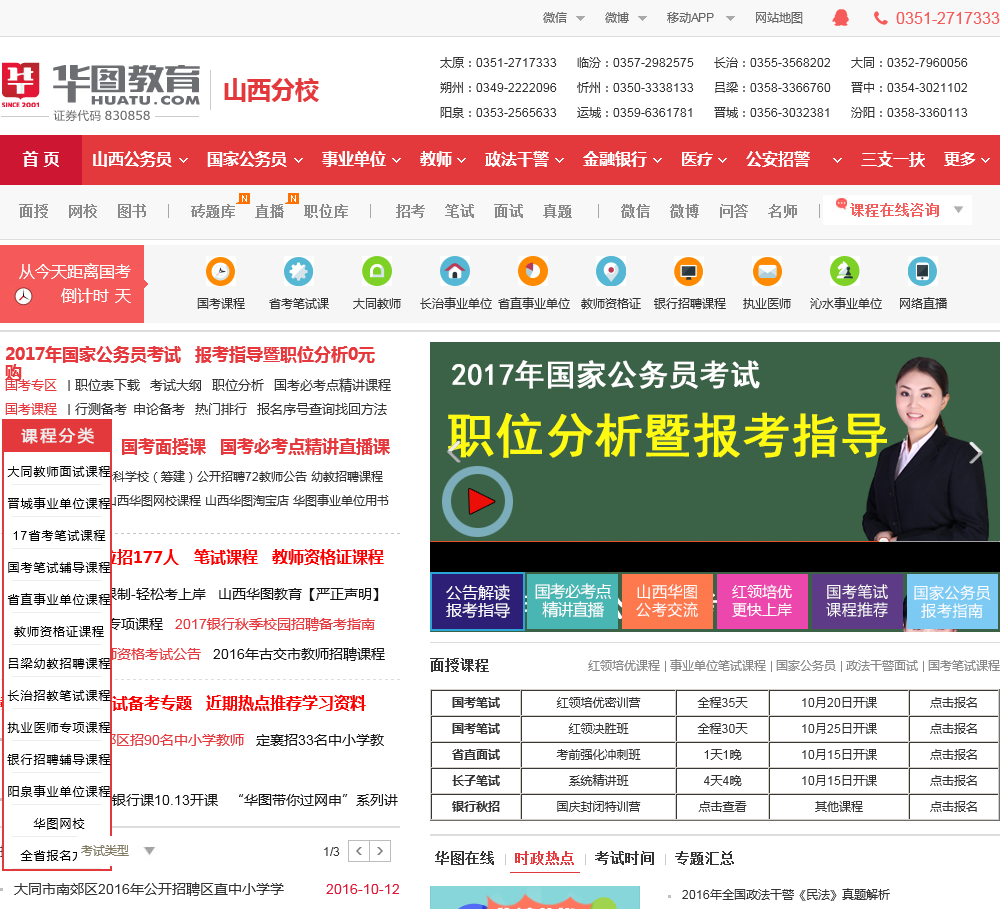Open the 职位表下载 link
This screenshot has width=1000, height=909.
[107, 385]
